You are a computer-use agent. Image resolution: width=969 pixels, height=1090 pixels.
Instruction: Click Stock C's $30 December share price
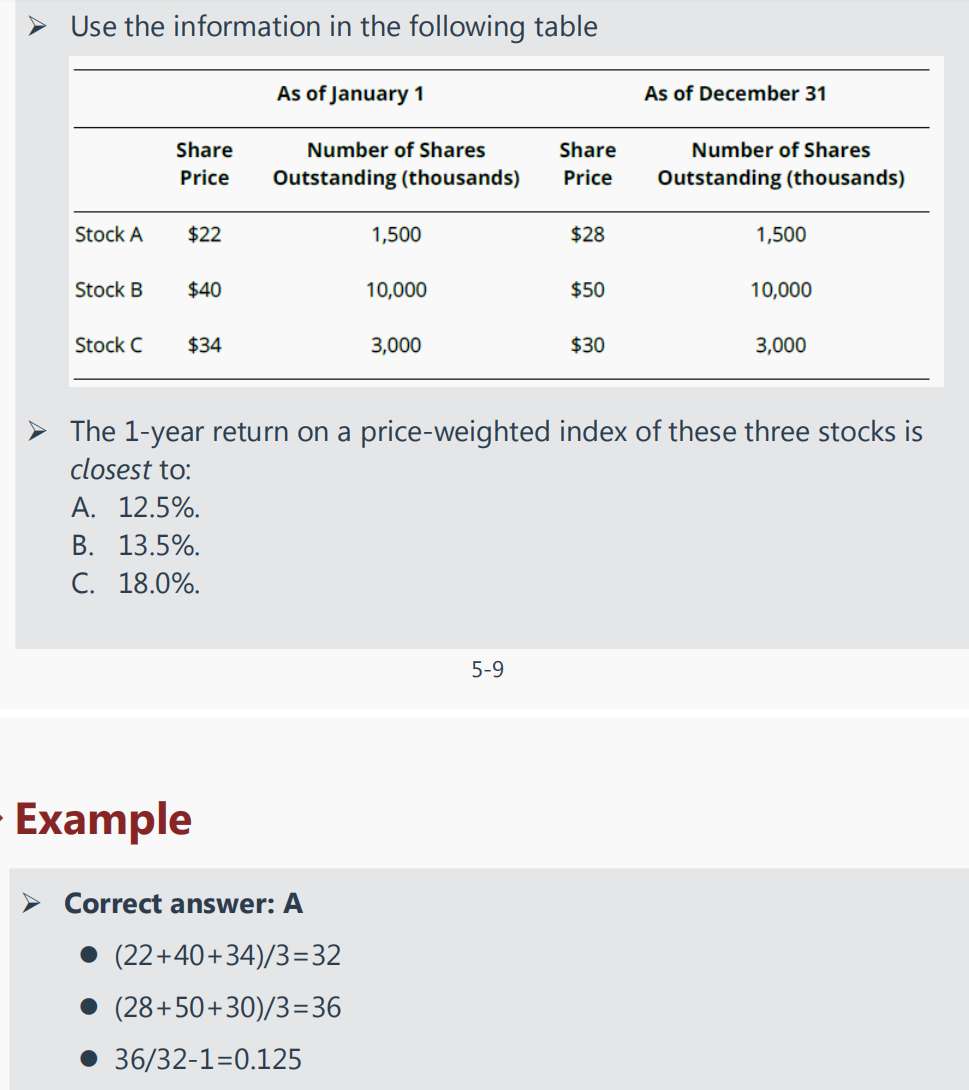pos(587,345)
